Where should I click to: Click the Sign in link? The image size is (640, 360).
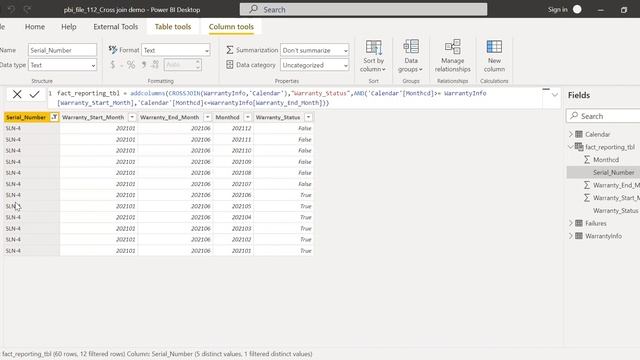[557, 9]
